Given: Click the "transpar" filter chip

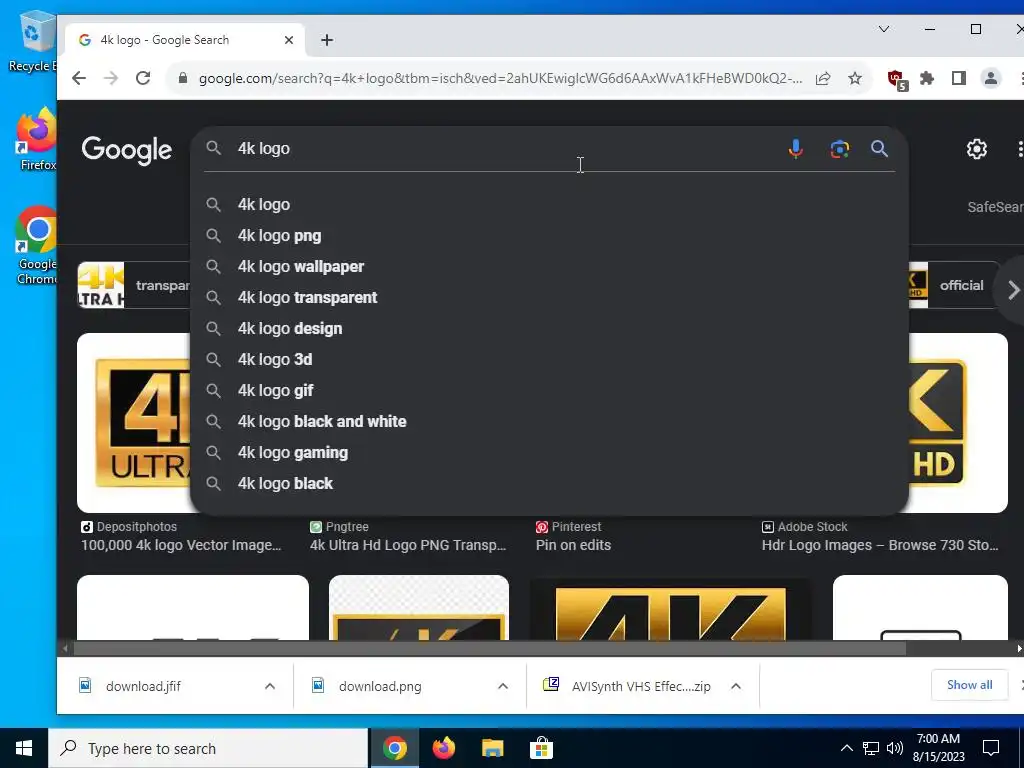Looking at the screenshot, I should [x=134, y=285].
